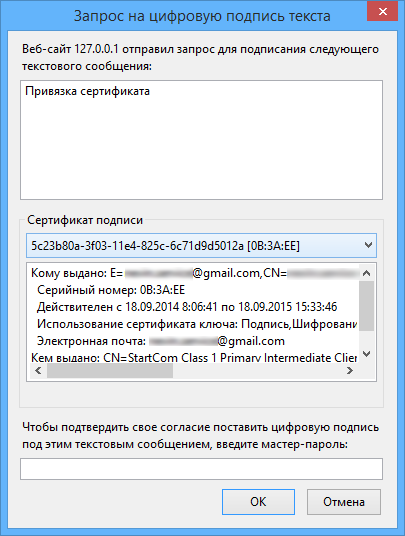This screenshot has width=405, height=536.
Task: Open the signing certificate dropdown arrow
Action: coord(368,245)
